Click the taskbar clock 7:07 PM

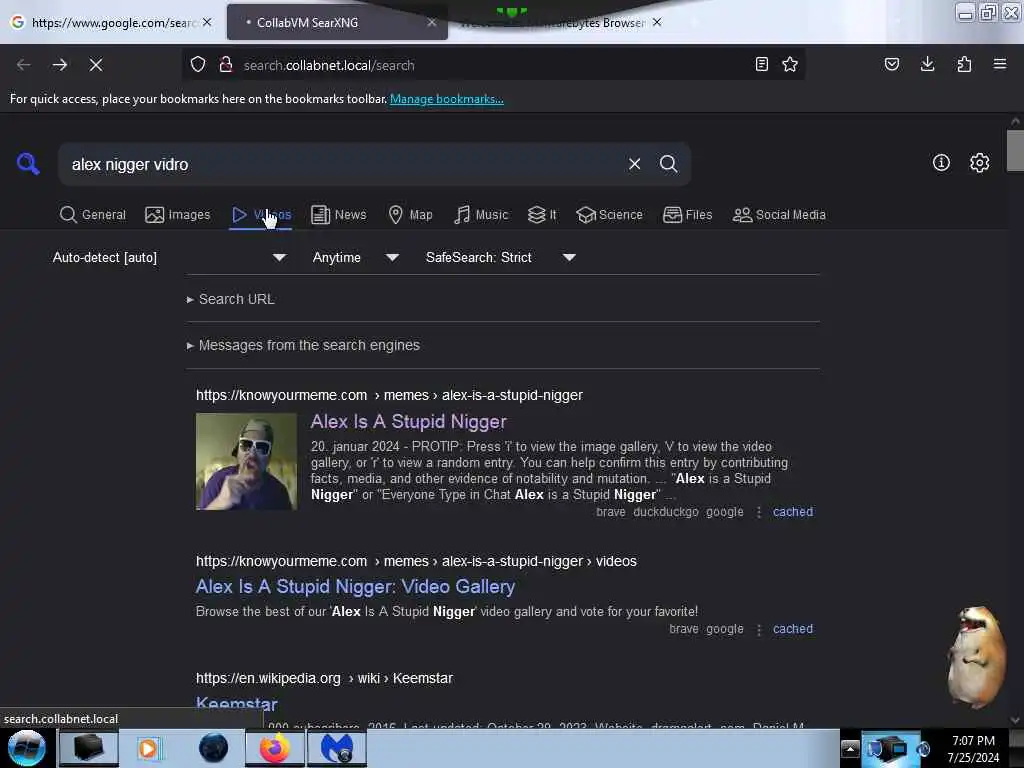click(973, 741)
